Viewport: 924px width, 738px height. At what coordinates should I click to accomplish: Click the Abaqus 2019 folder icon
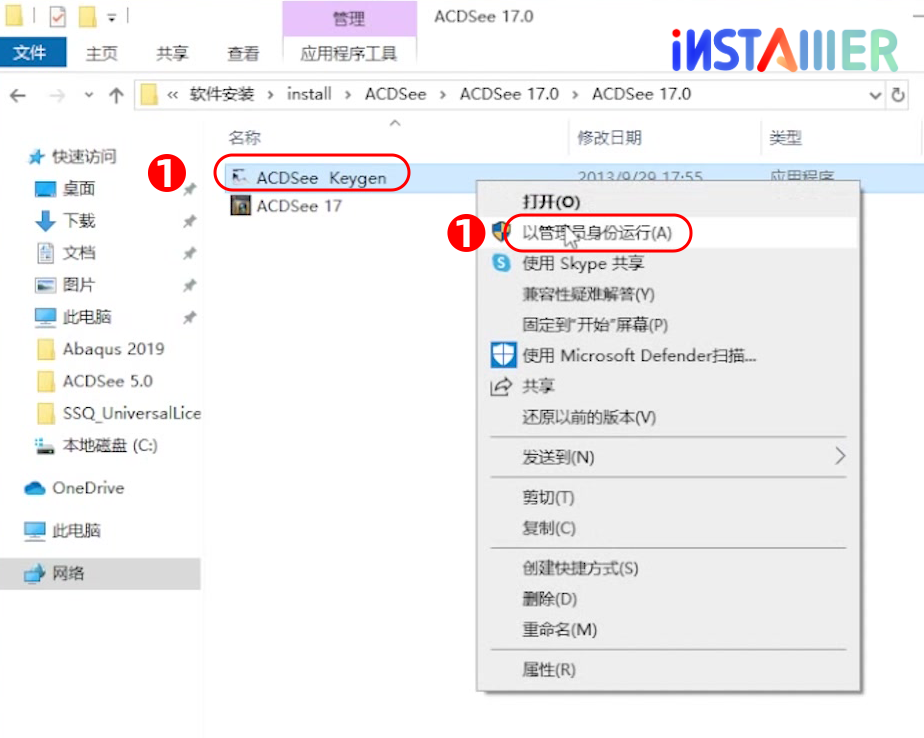(45, 349)
